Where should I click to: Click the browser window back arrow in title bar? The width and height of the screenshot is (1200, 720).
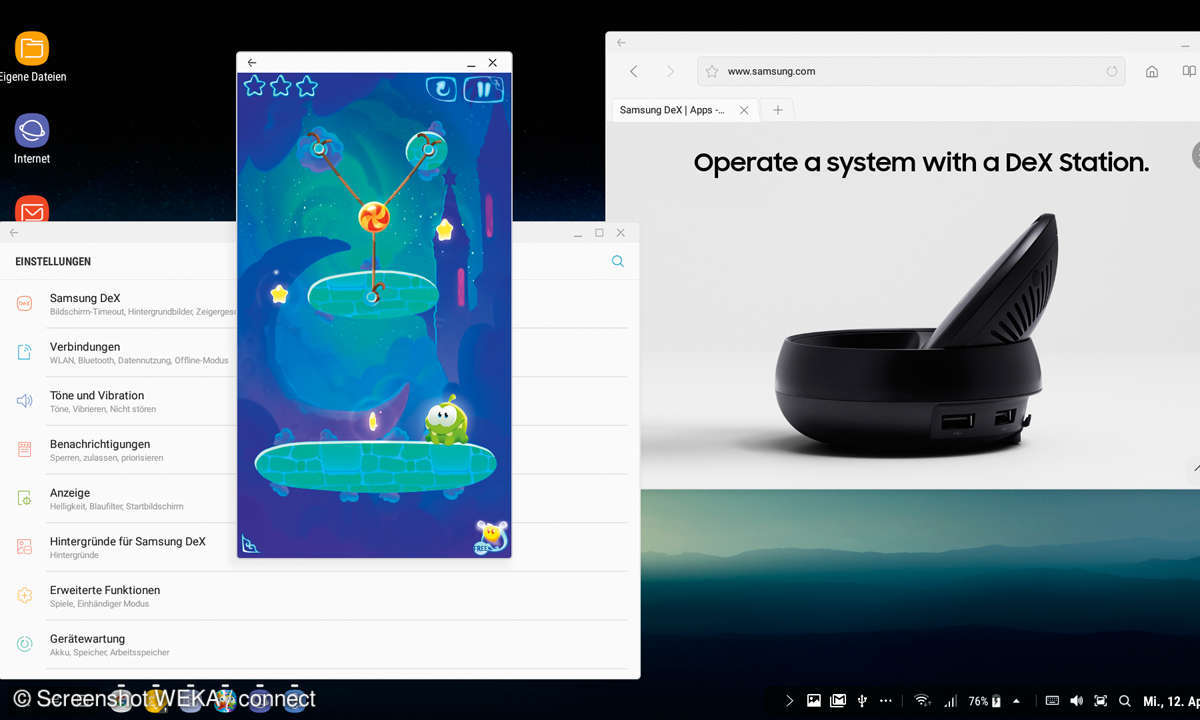[x=621, y=42]
